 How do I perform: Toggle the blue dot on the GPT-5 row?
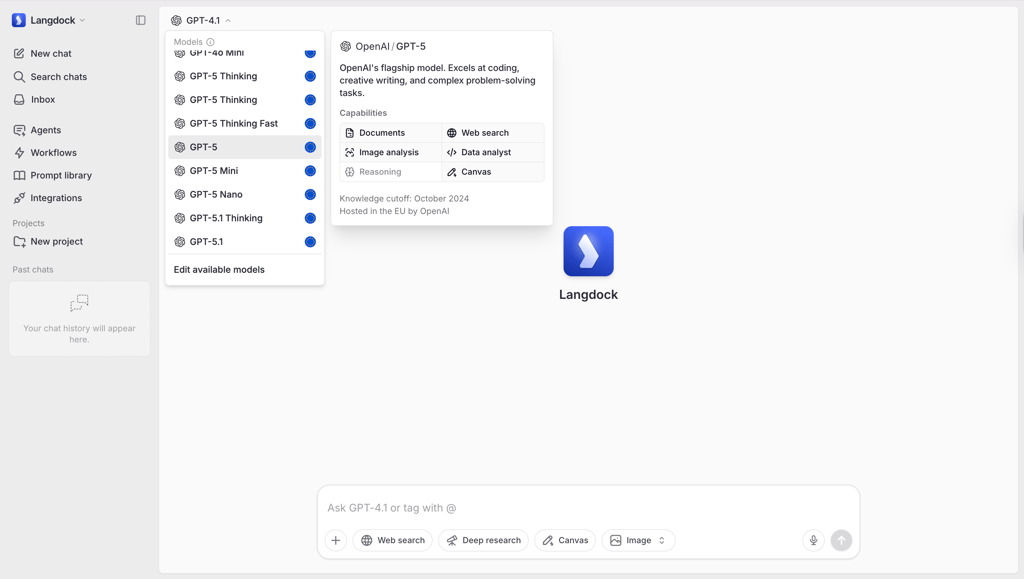coord(310,147)
